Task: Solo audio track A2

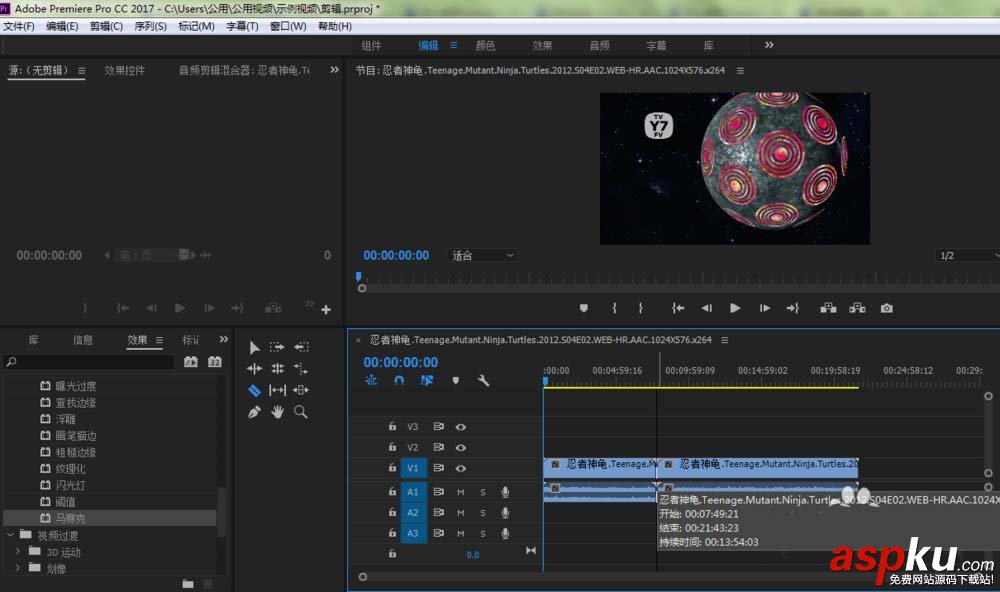Action: coord(482,513)
